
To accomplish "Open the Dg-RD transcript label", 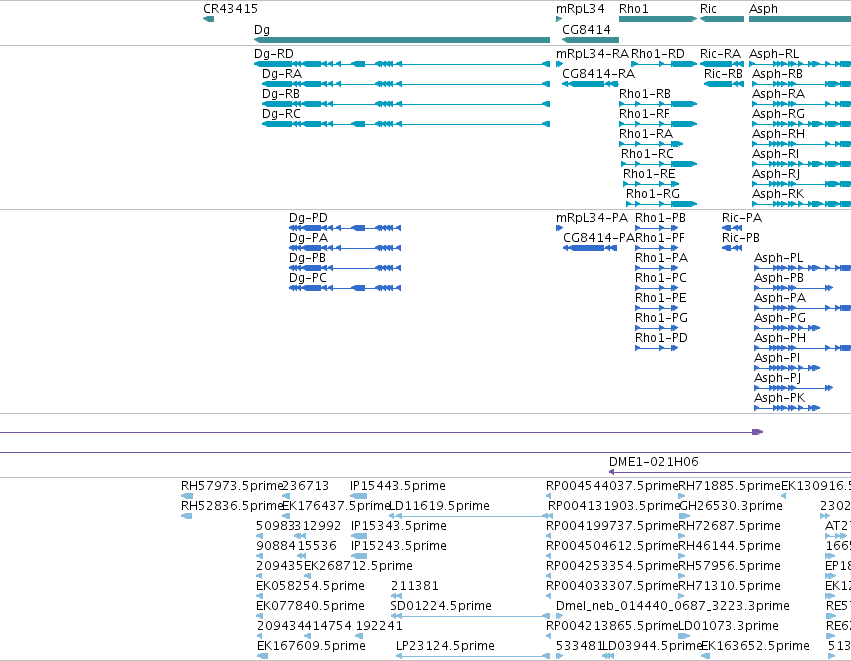I will 274,54.
